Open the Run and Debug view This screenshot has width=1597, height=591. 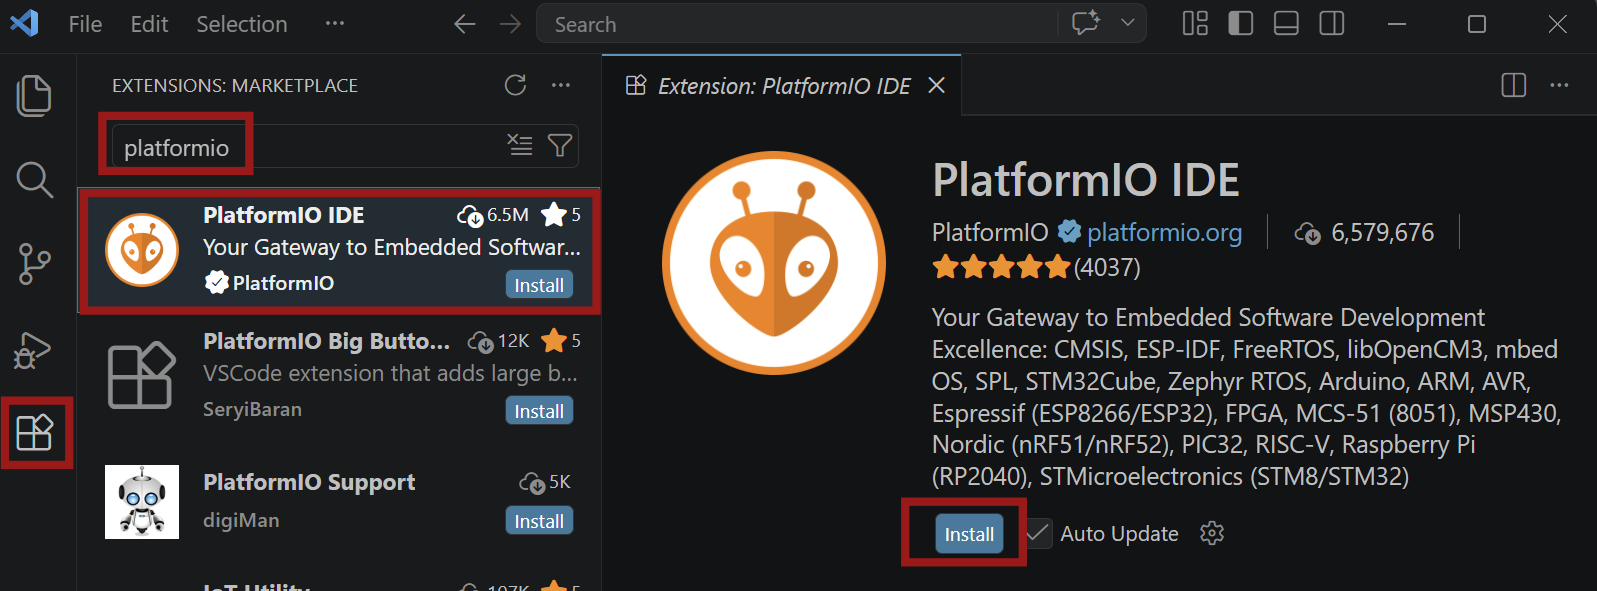point(33,350)
